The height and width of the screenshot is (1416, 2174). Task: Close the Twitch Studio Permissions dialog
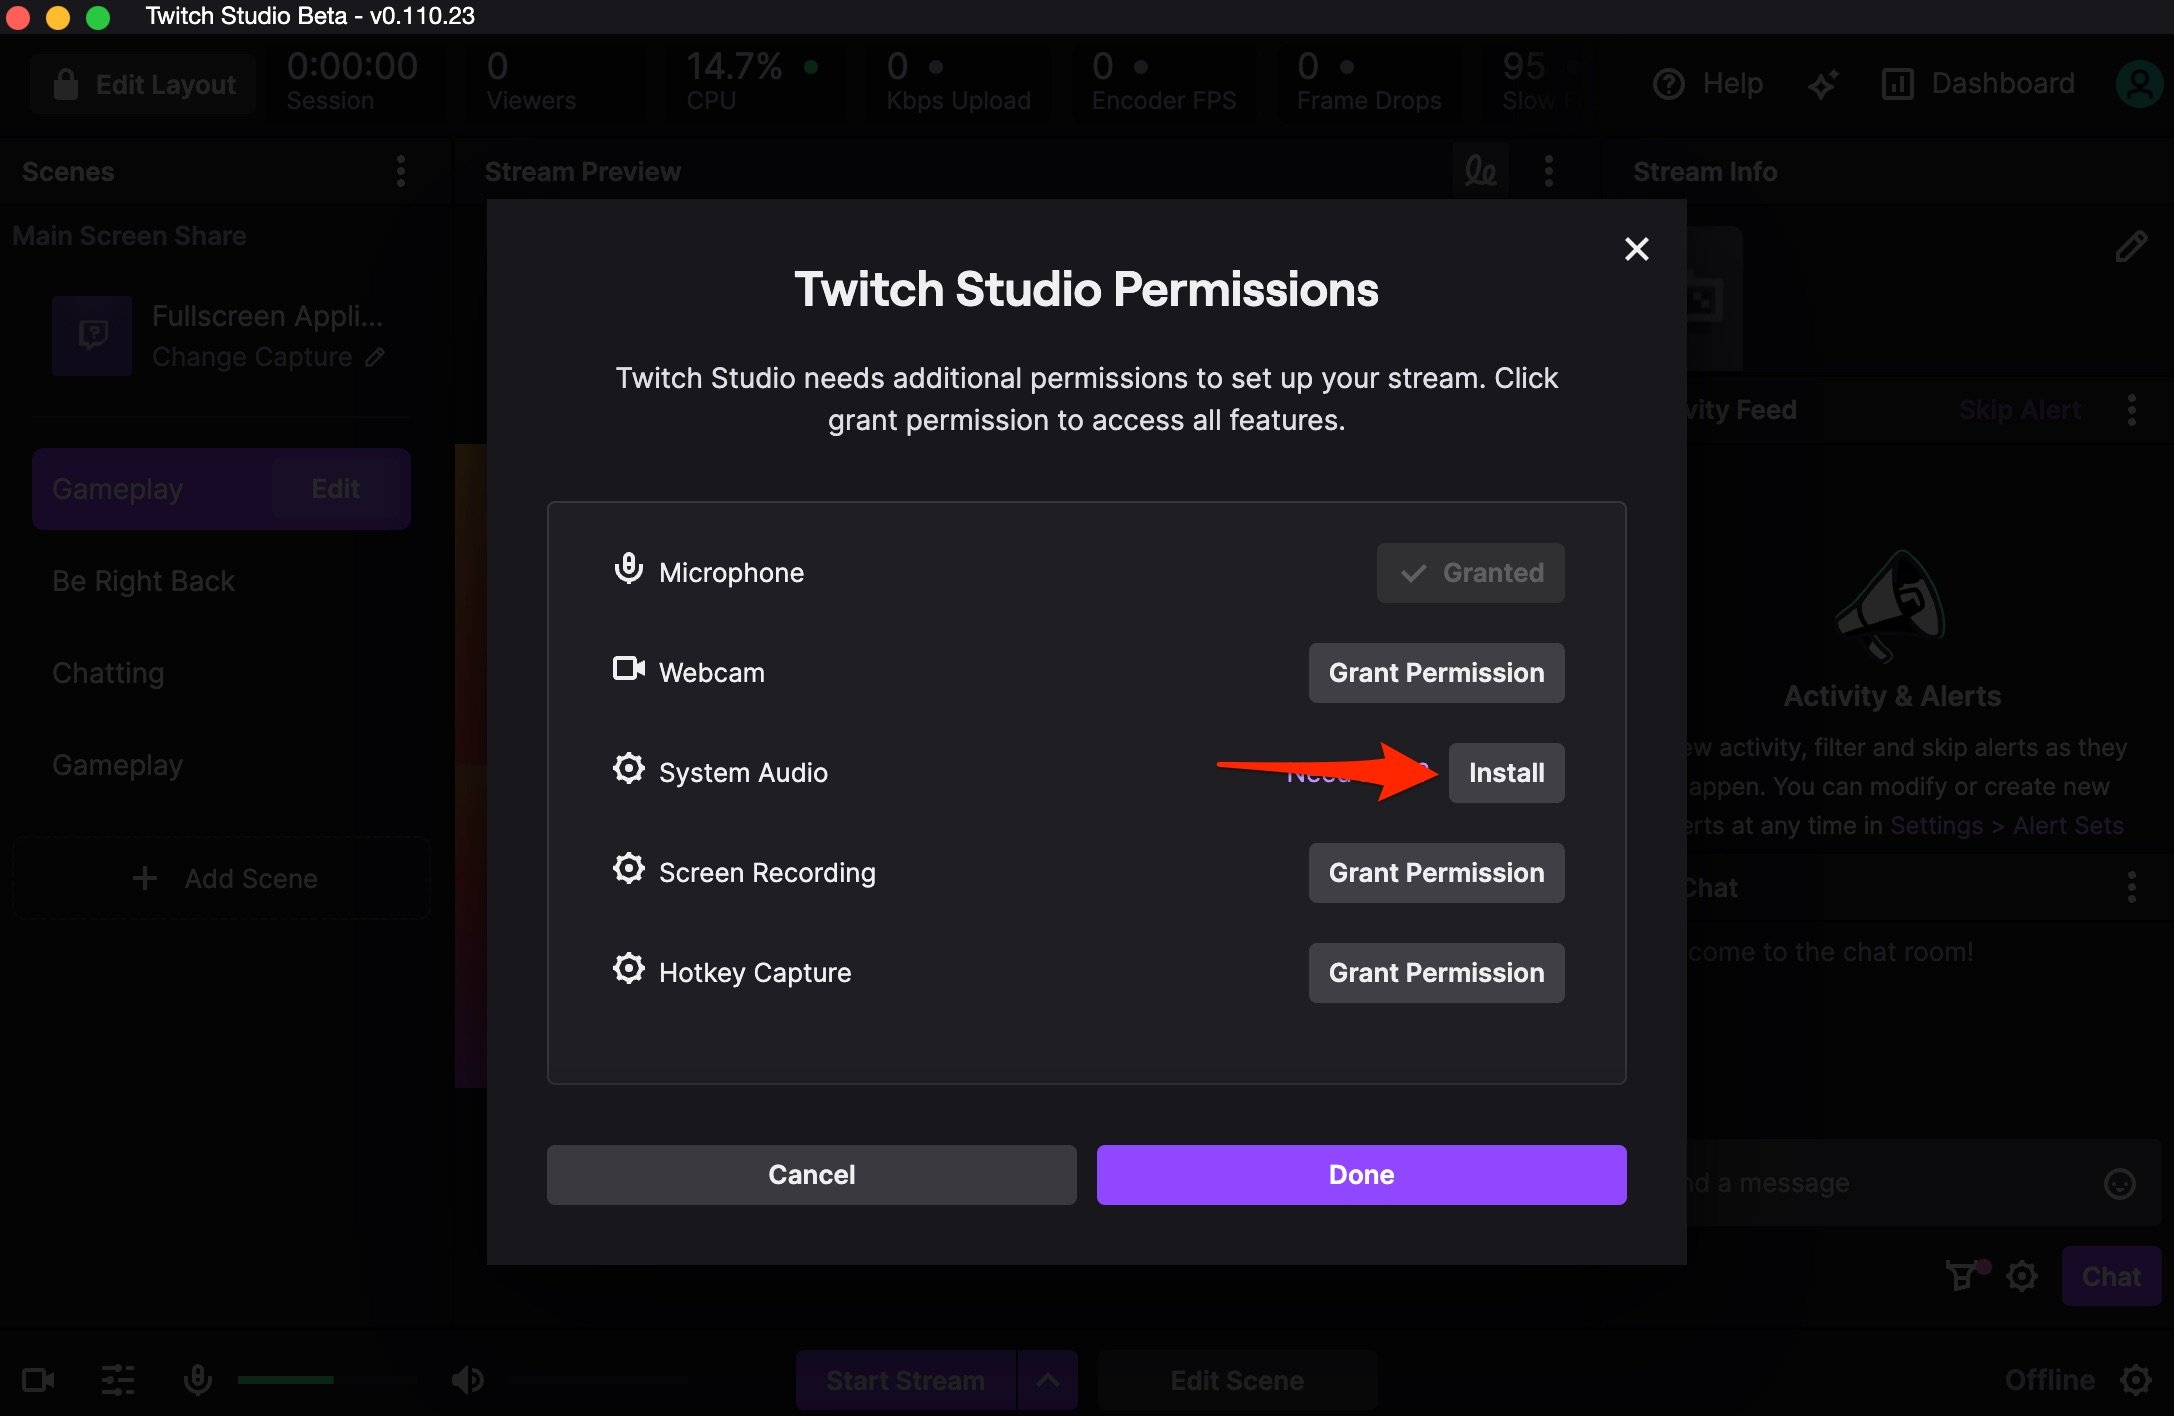(x=1636, y=249)
